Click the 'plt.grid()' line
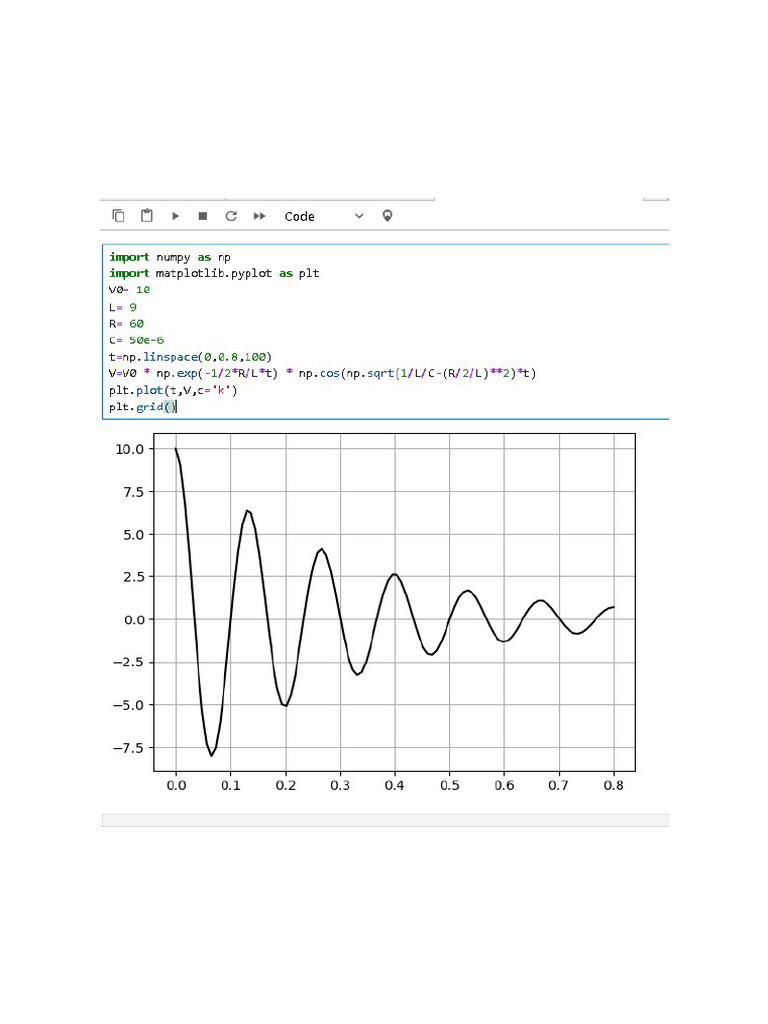The height and width of the screenshot is (1024, 768). [x=142, y=407]
